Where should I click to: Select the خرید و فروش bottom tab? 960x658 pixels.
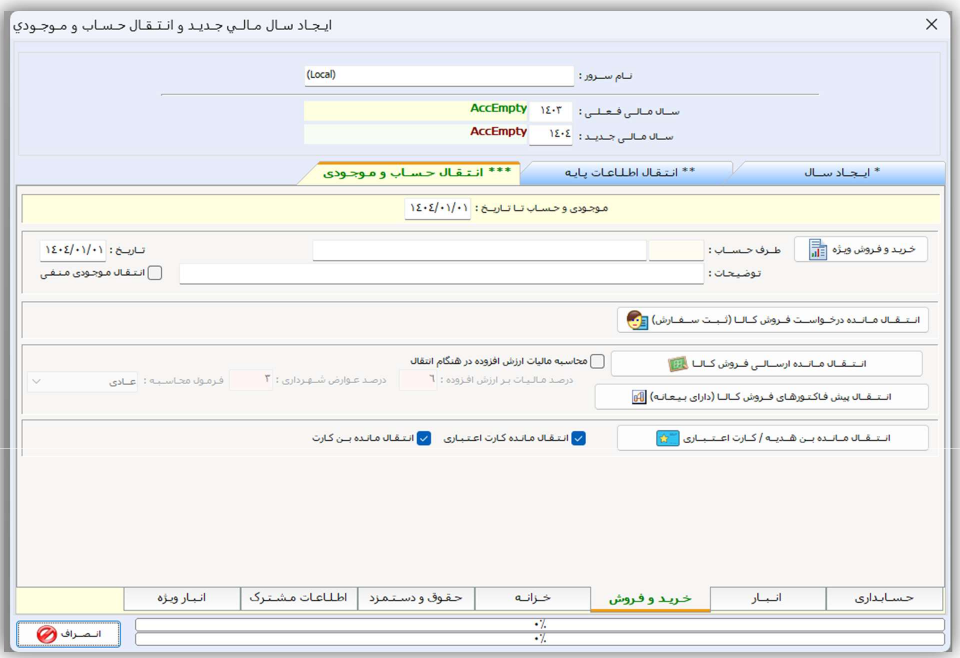pos(650,599)
